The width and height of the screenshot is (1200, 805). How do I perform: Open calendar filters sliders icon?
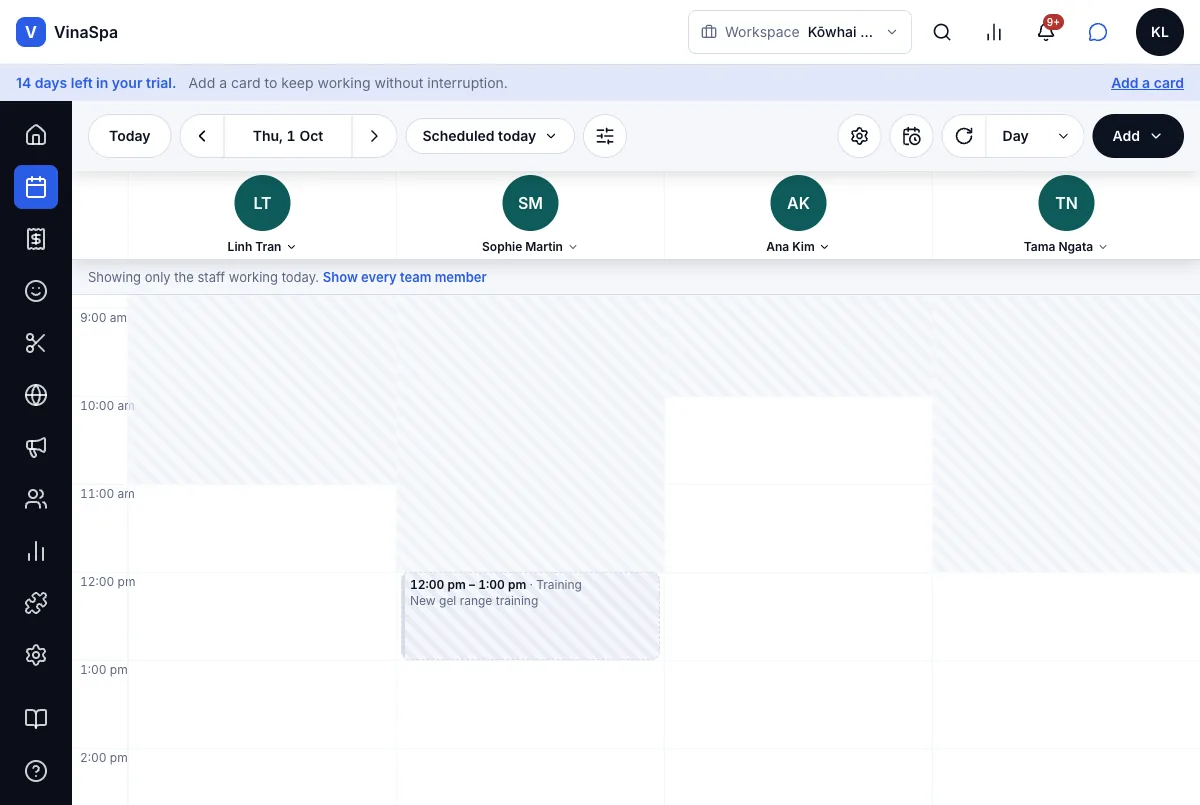pos(605,136)
